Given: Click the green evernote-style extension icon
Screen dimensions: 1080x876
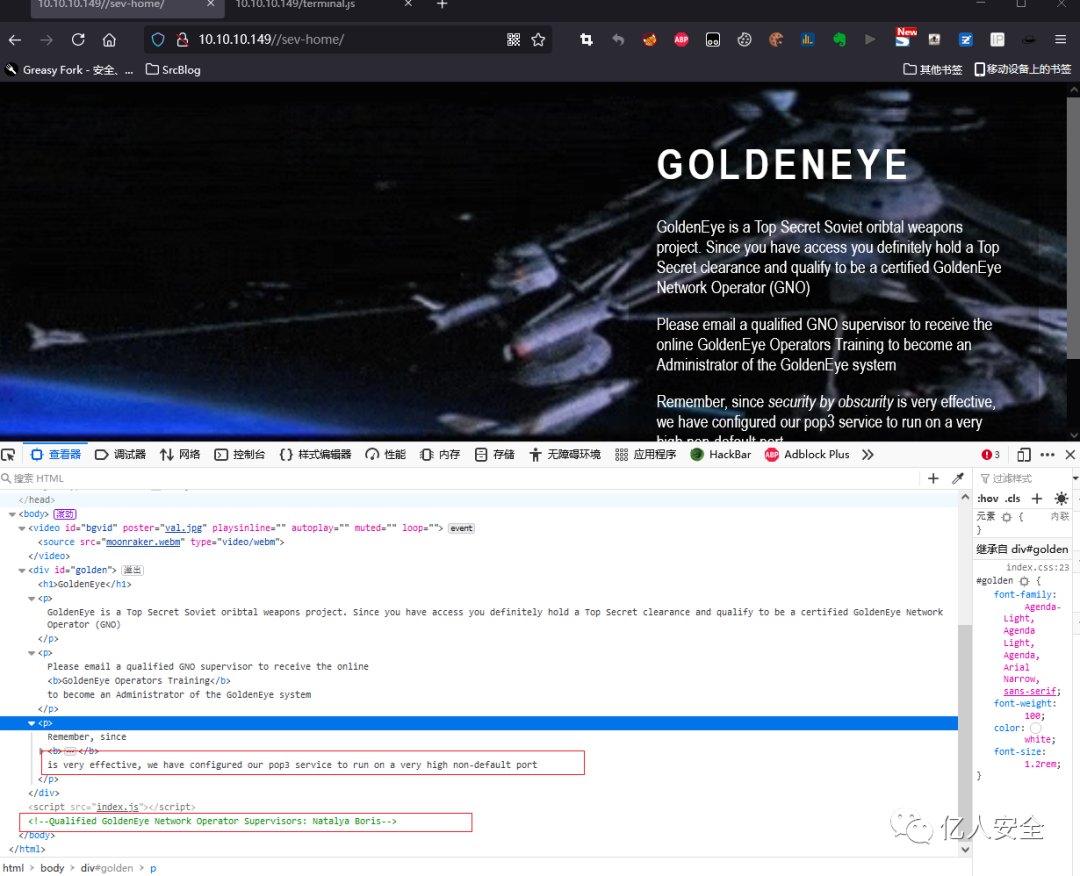Looking at the screenshot, I should (x=839, y=40).
